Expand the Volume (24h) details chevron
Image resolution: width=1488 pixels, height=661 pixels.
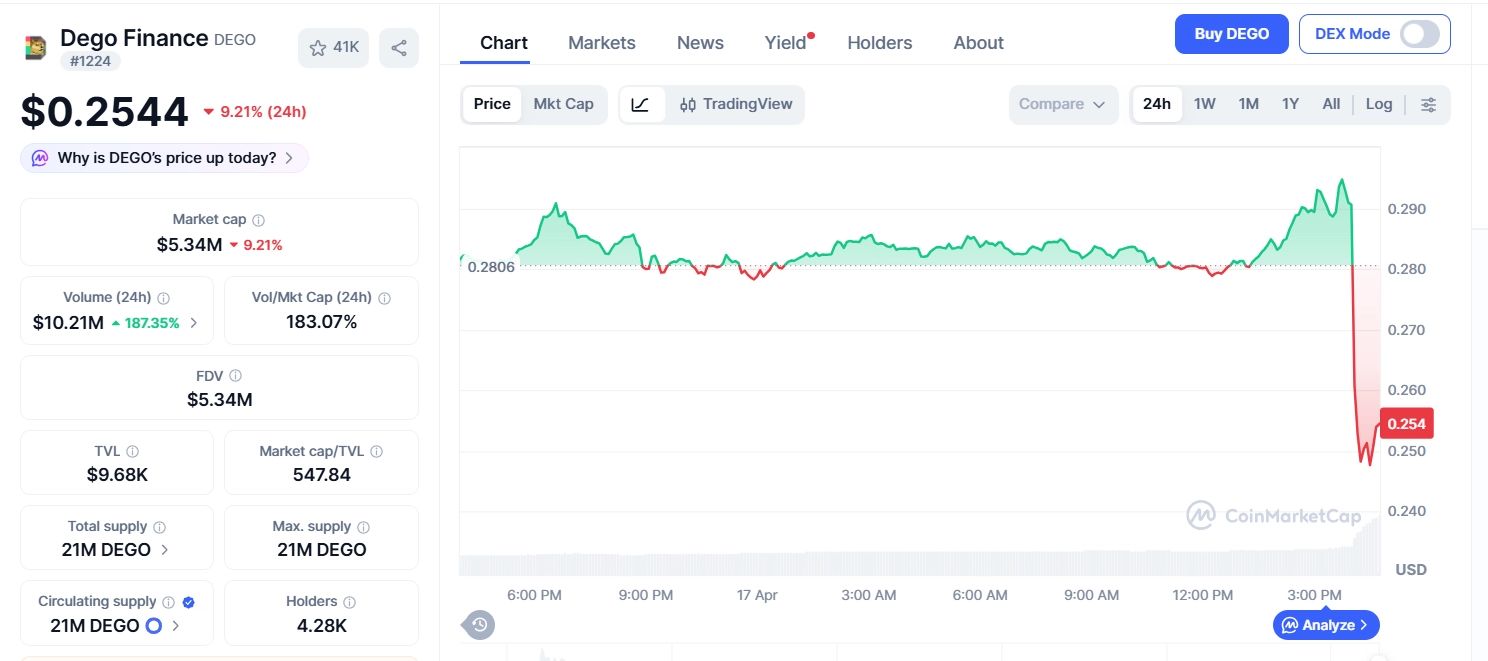[194, 323]
